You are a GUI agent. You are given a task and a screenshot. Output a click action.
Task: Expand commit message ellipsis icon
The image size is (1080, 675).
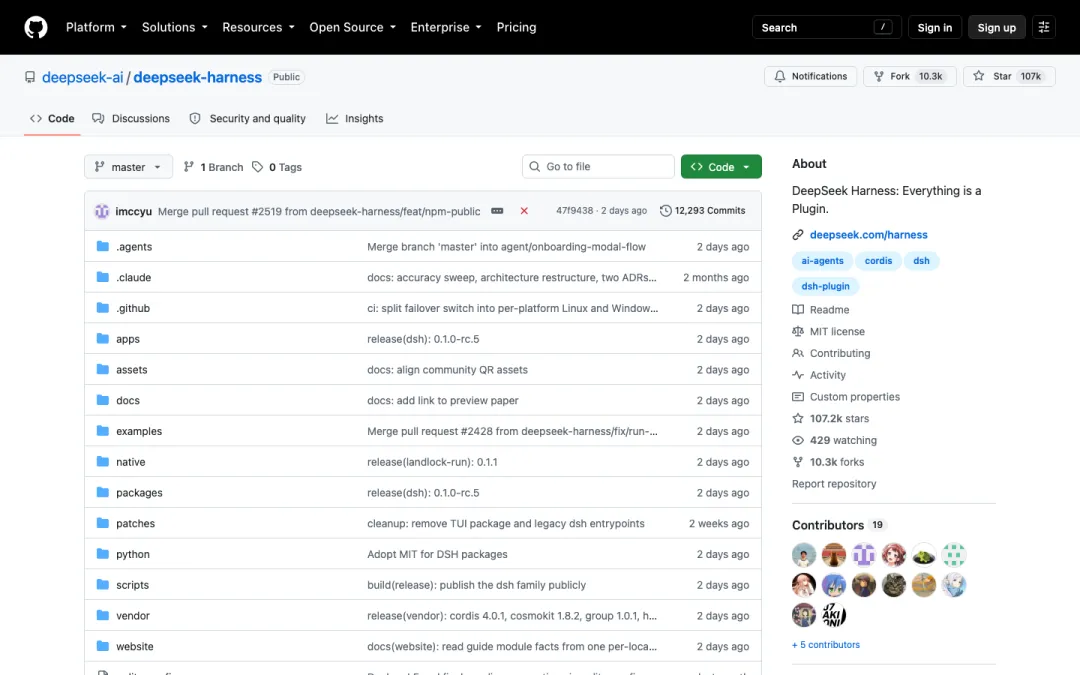tap(497, 211)
